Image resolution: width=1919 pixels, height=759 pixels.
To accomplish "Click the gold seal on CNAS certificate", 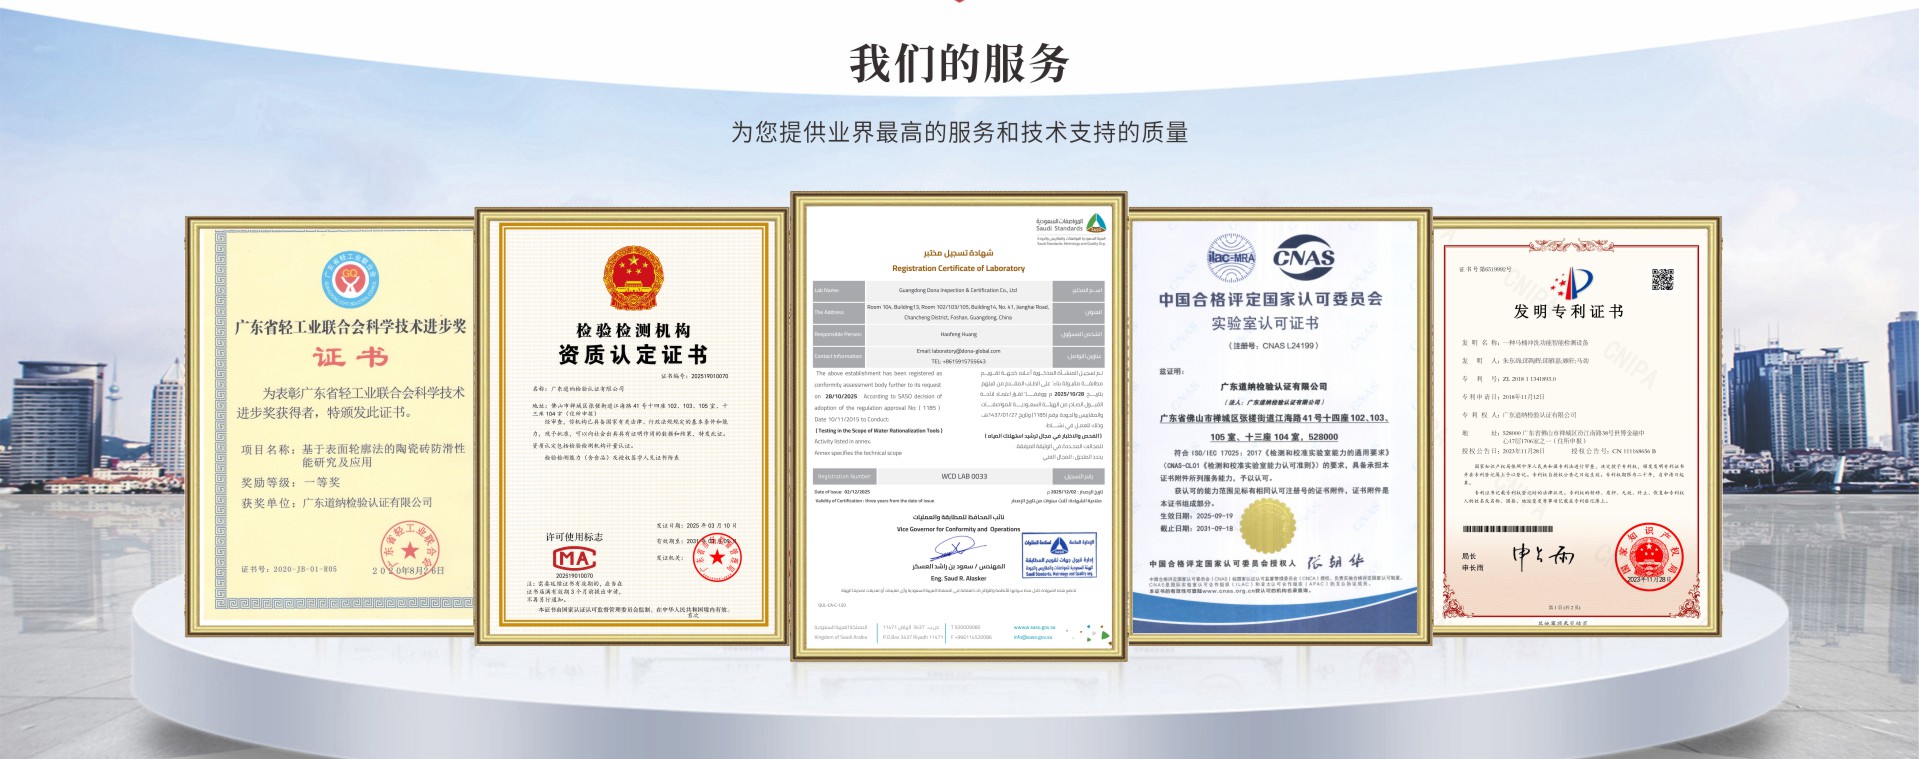I will coord(1268,525).
